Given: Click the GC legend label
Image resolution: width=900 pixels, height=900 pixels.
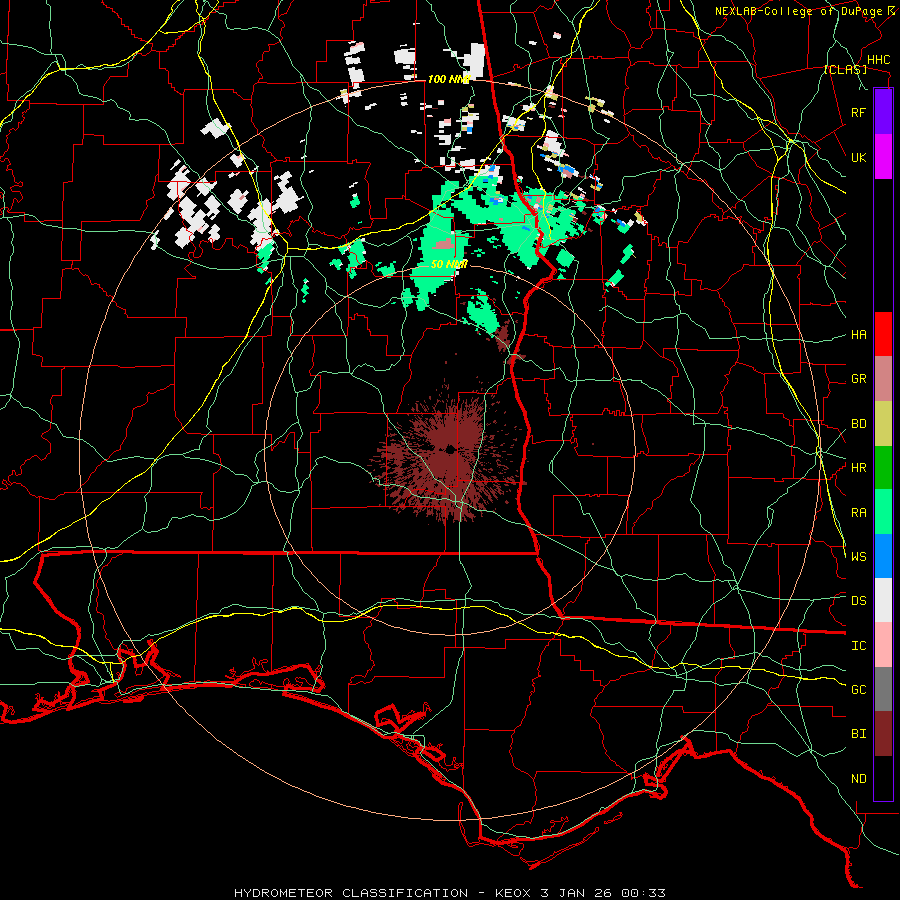Looking at the screenshot, I should pyautogui.click(x=859, y=690).
